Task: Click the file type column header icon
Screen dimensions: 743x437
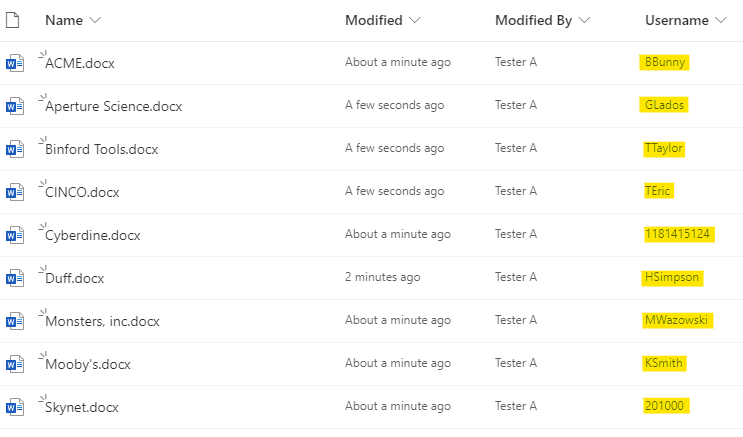Action: point(14,20)
